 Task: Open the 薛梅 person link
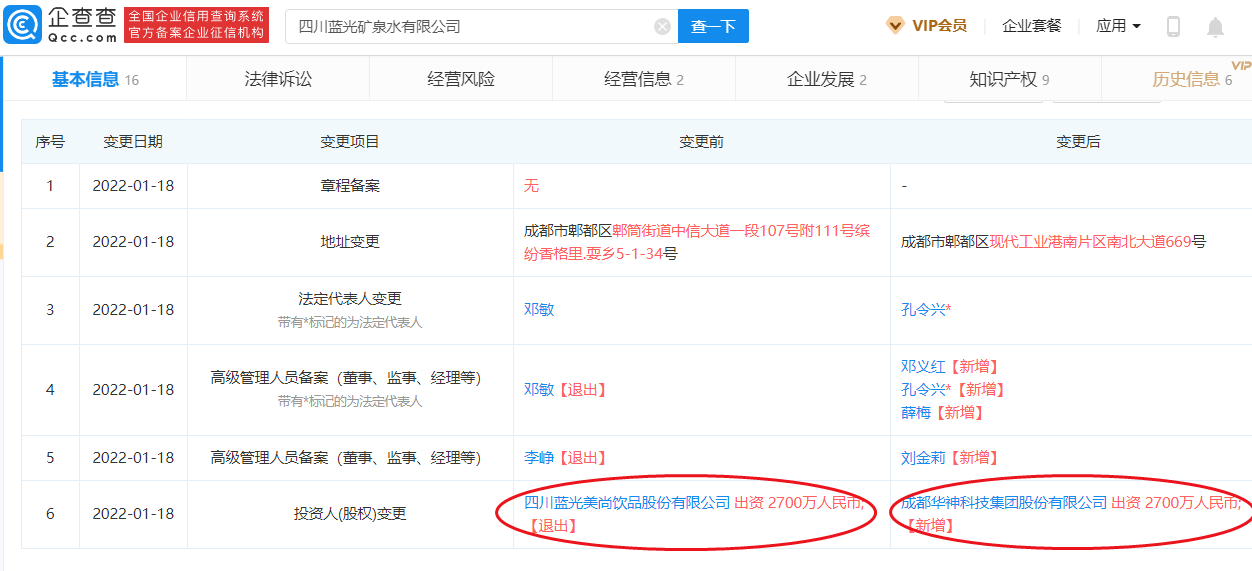click(x=915, y=412)
